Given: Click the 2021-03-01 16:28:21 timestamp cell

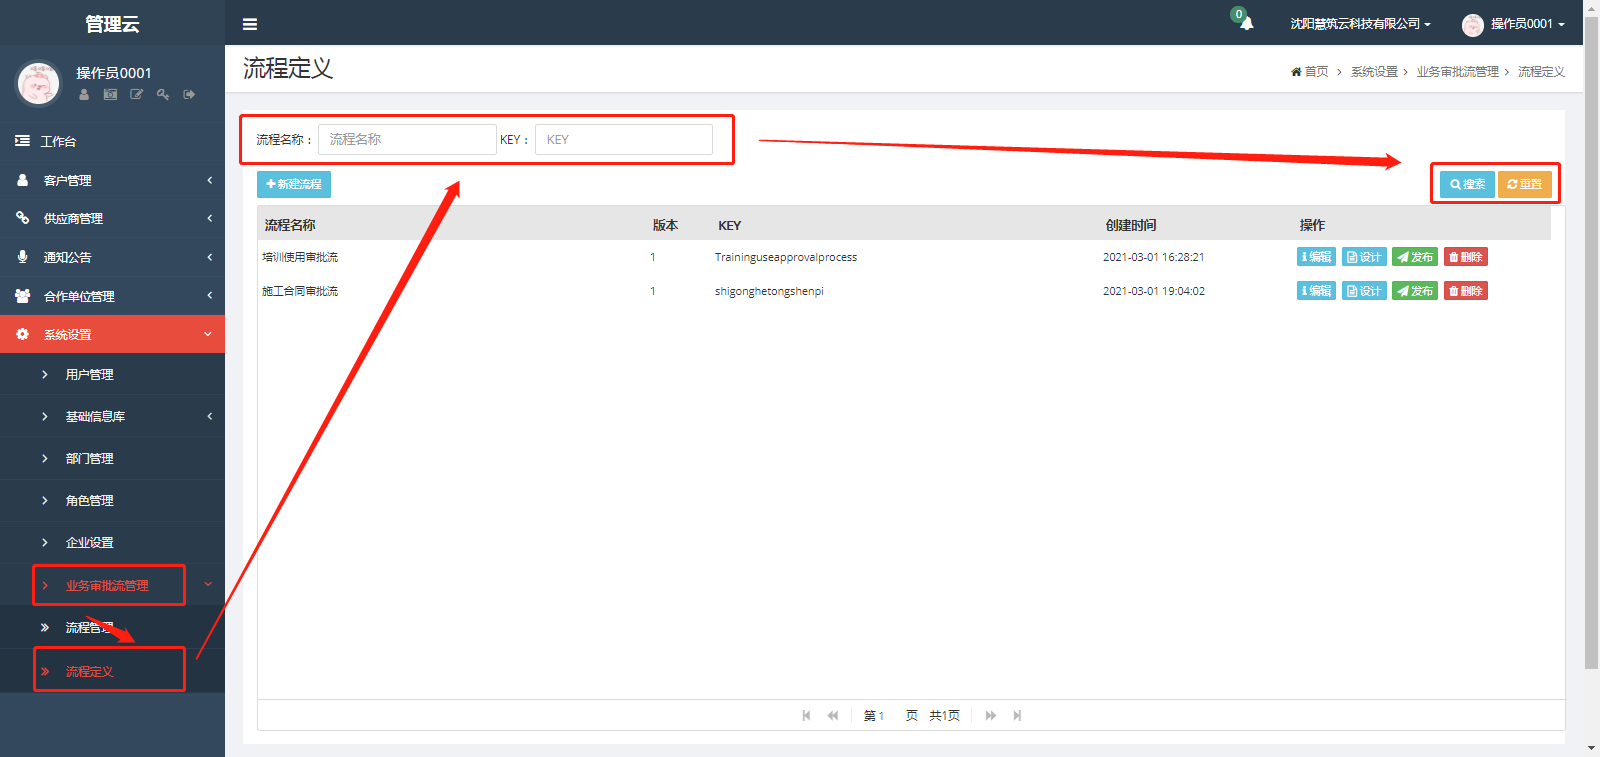Looking at the screenshot, I should click(1153, 257).
